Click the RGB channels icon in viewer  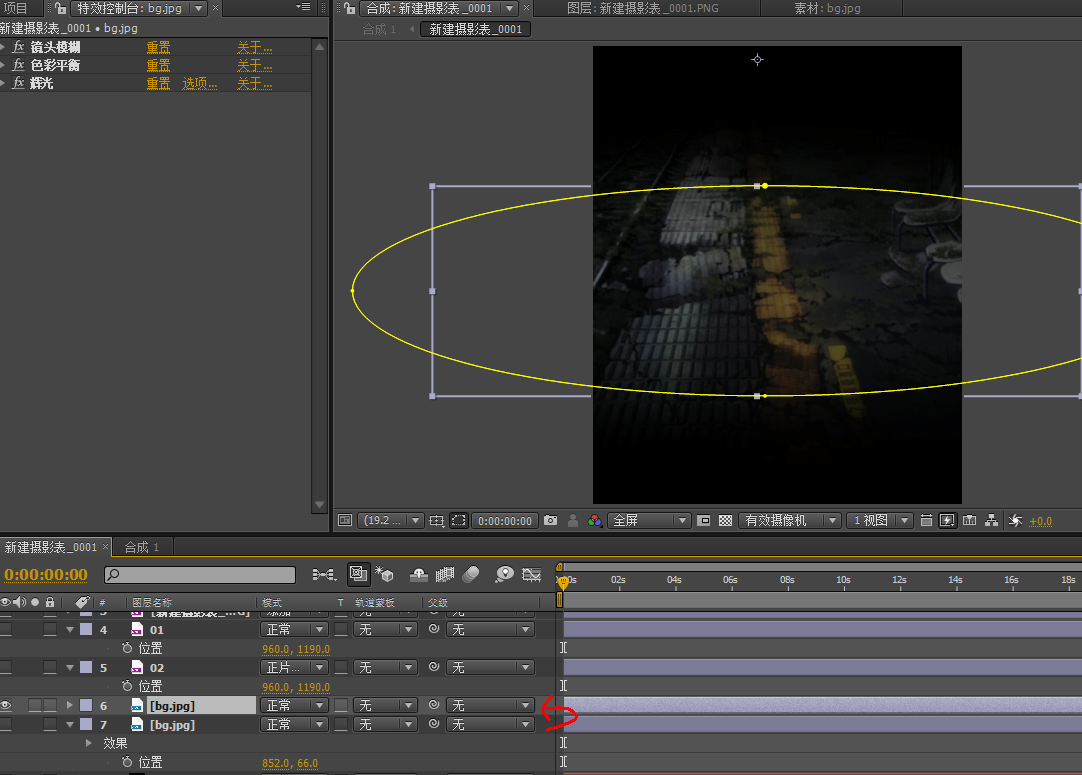click(x=595, y=521)
